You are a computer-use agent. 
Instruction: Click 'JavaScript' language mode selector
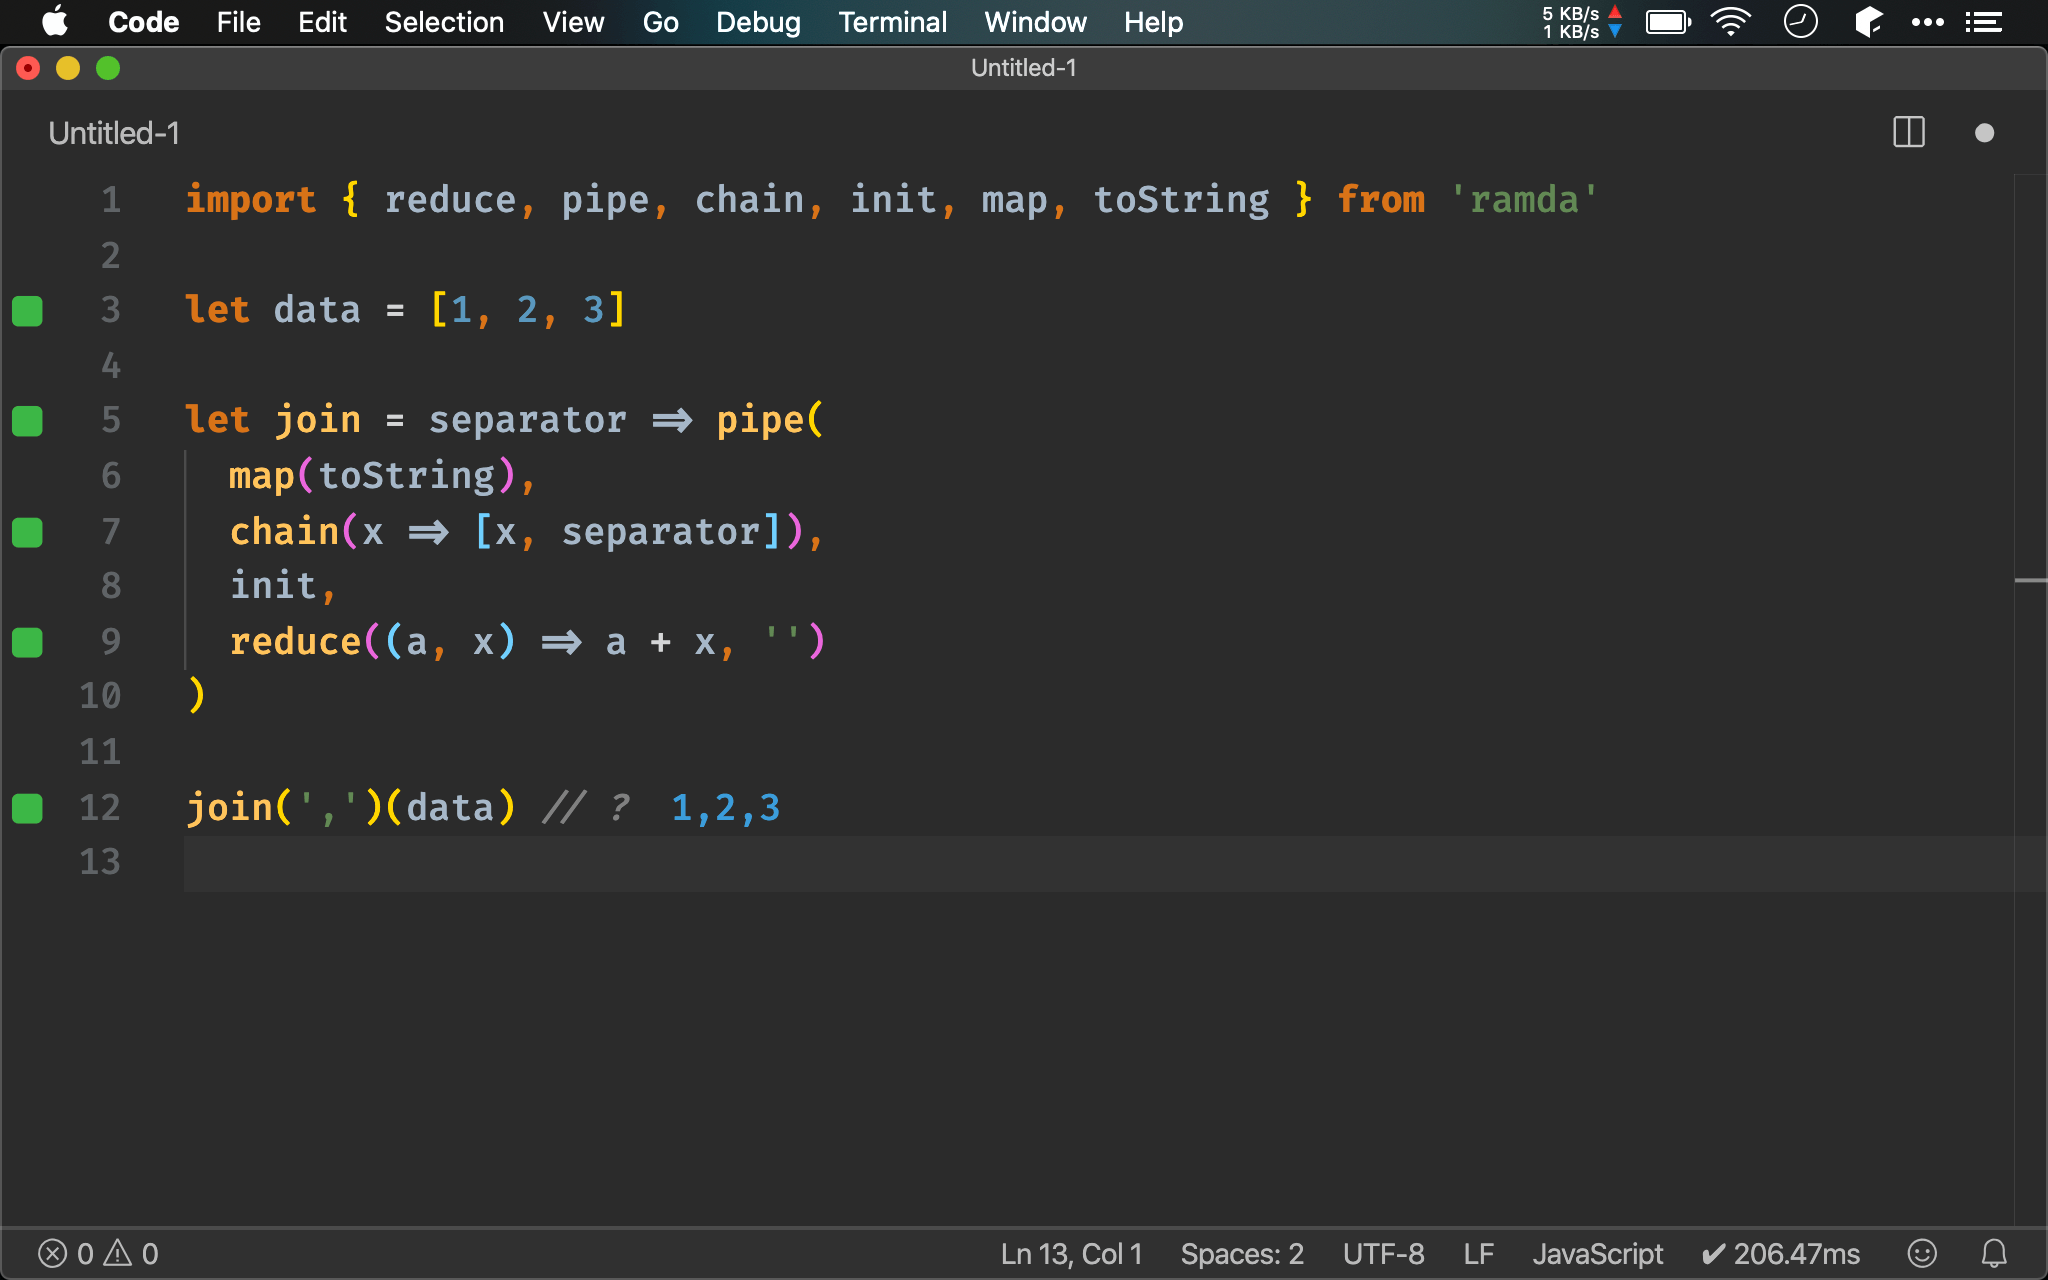coord(1597,1254)
